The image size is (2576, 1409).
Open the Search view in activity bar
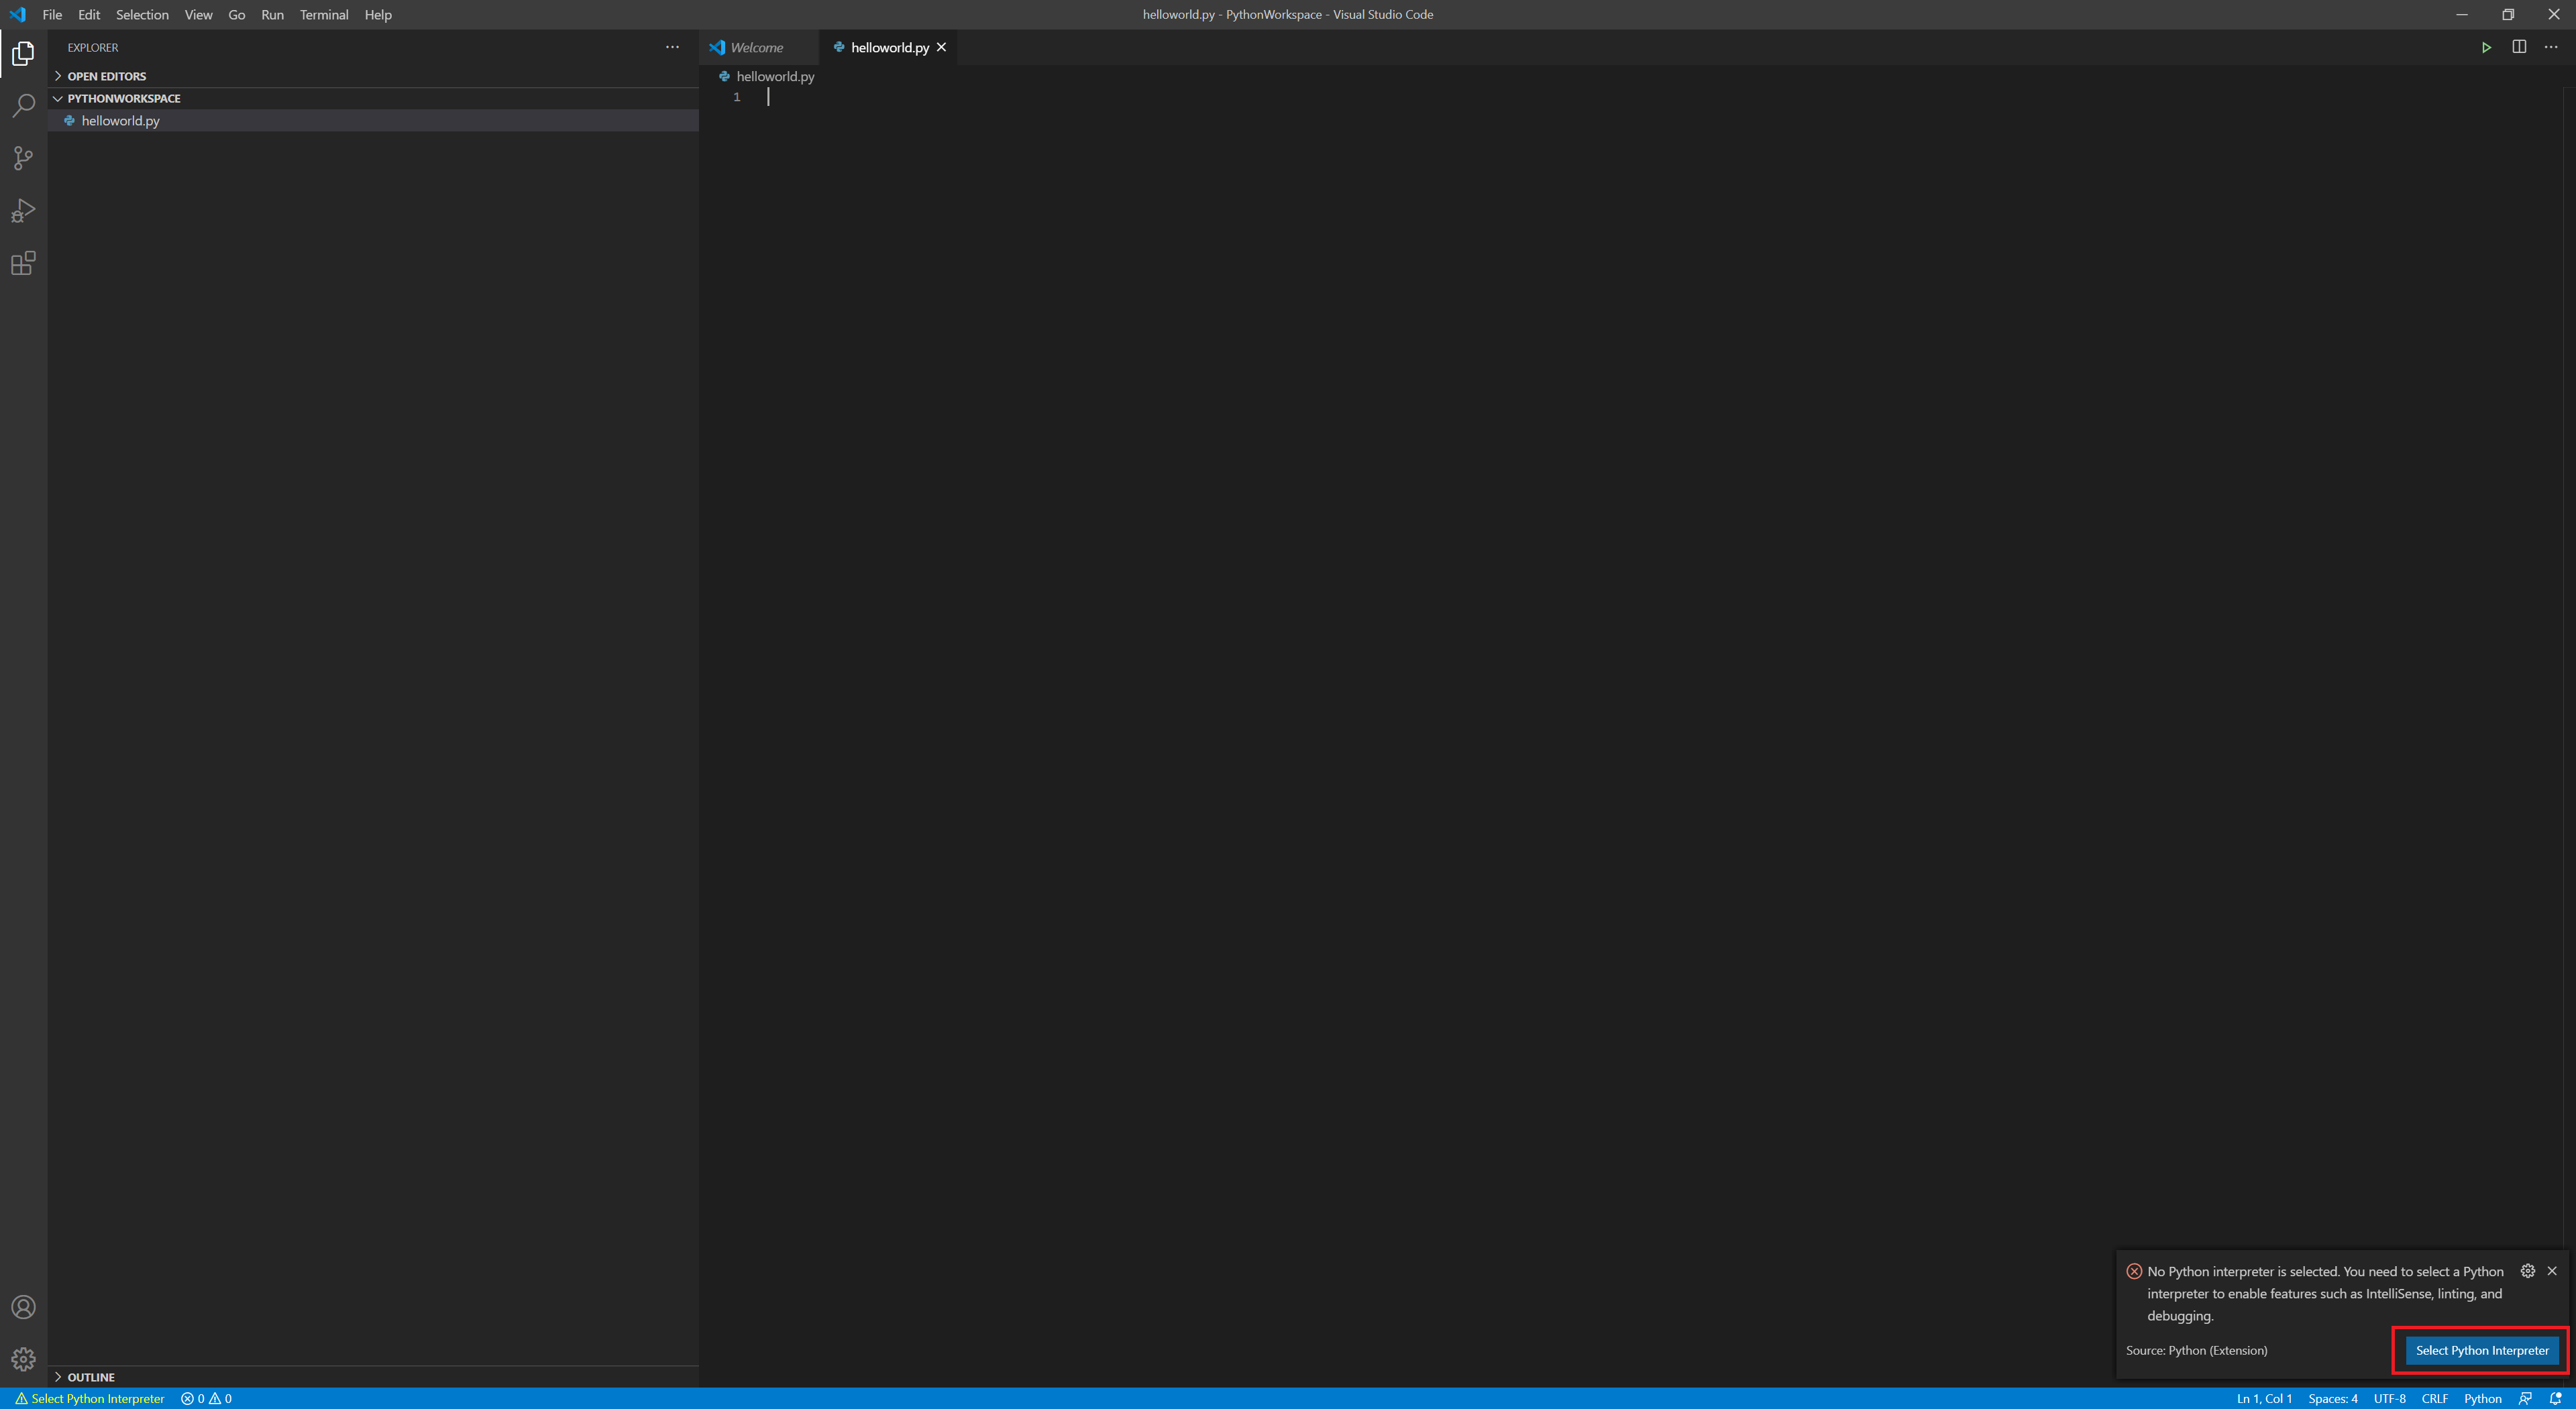(23, 105)
